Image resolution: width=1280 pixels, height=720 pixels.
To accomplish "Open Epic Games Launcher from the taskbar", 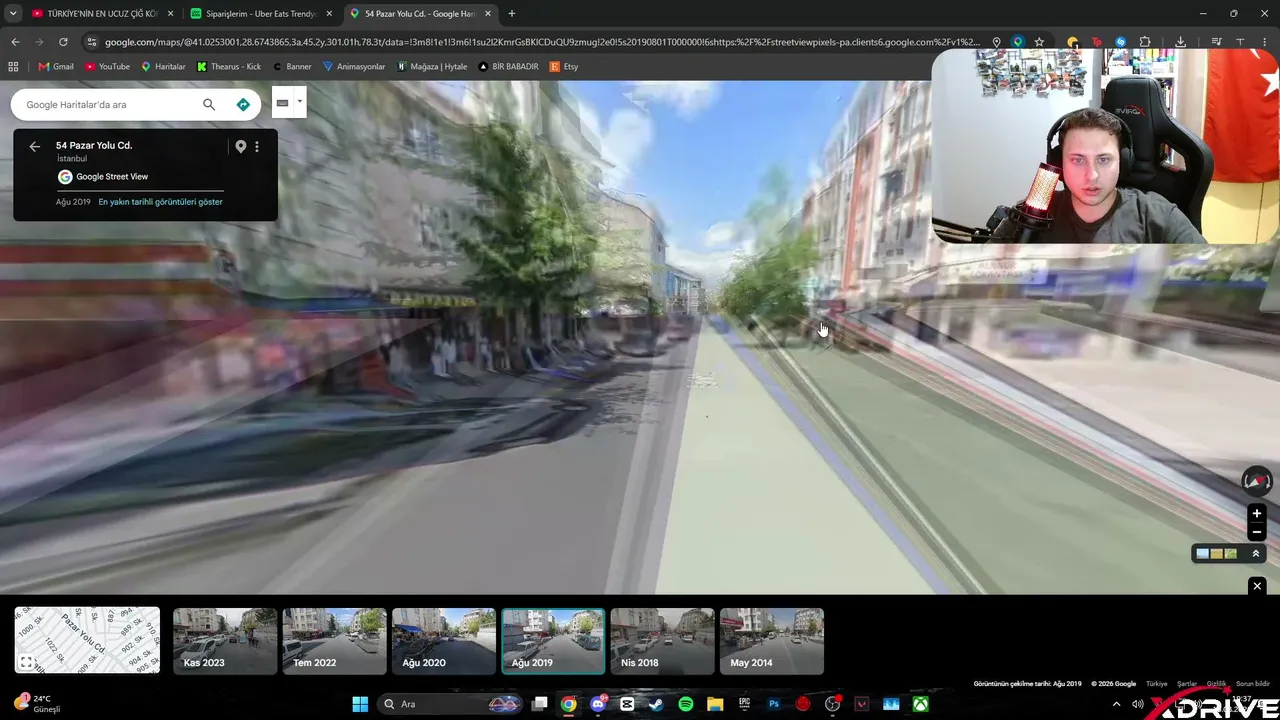I will pos(744,704).
